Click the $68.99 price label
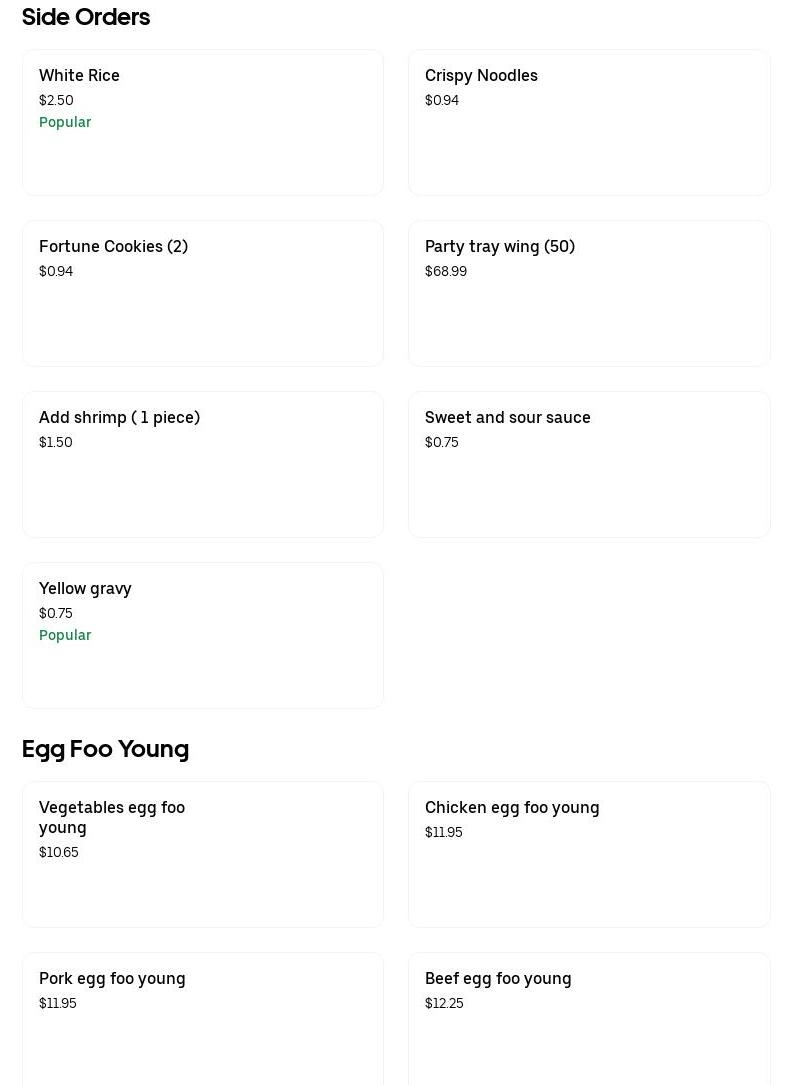 click(446, 271)
